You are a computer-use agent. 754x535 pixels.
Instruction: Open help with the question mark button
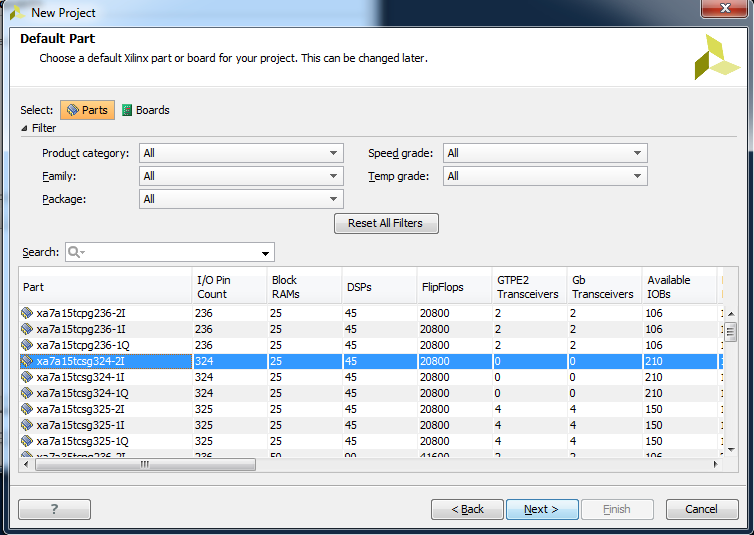[54, 509]
